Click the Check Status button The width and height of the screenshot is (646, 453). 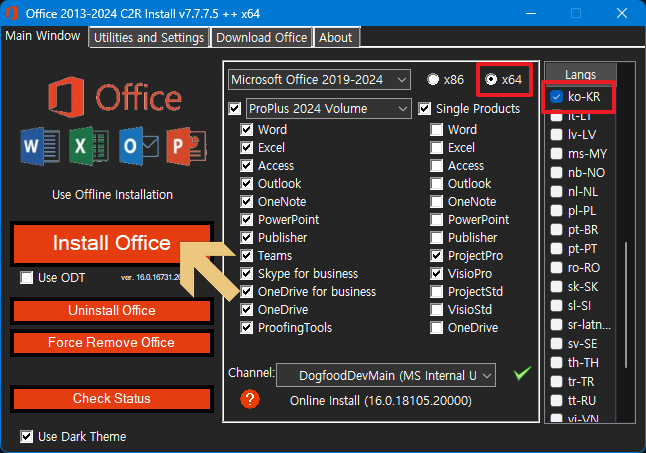pos(112,399)
